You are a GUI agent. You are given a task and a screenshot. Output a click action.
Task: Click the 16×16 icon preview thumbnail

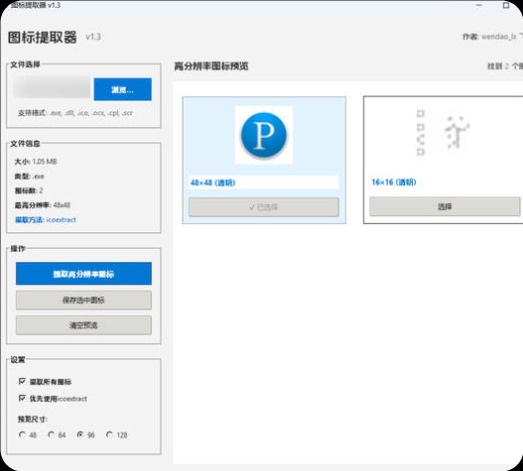[x=443, y=133]
